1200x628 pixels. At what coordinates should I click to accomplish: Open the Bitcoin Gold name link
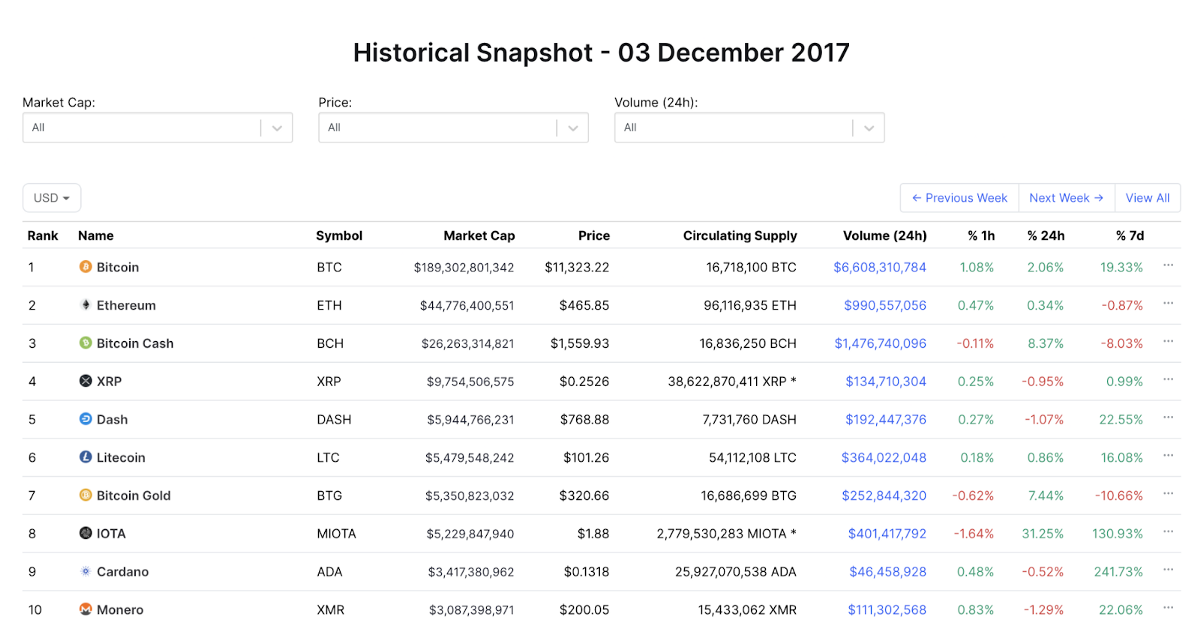[133, 495]
